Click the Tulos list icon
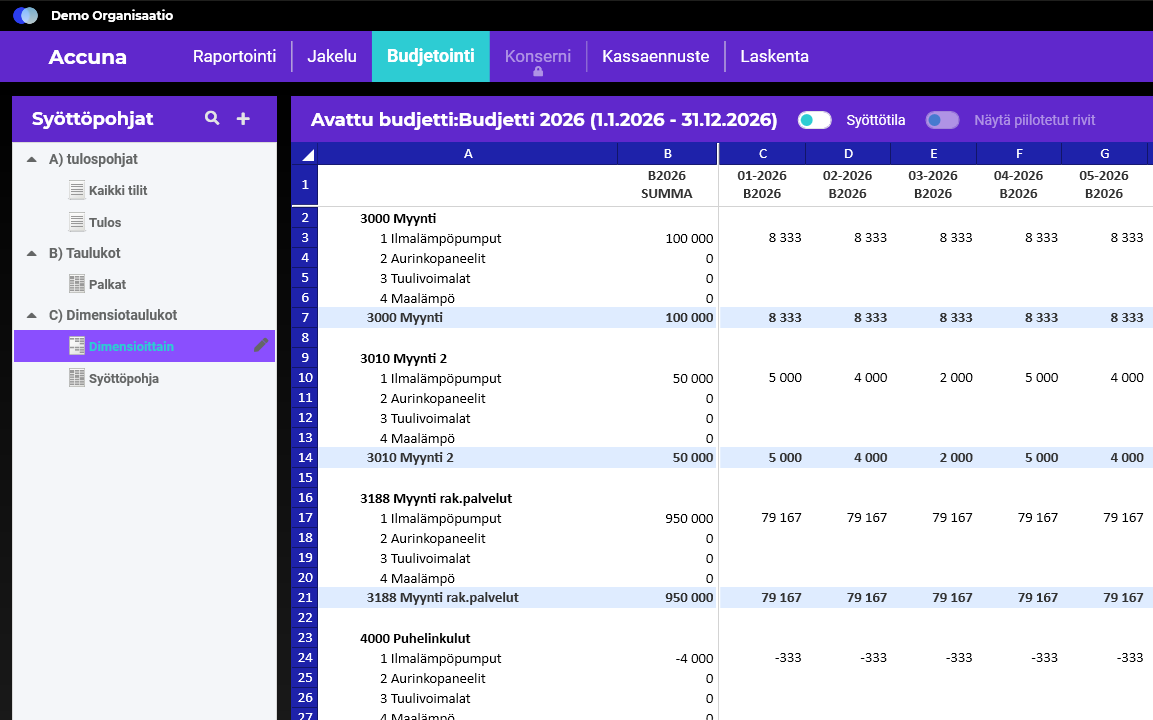1153x720 pixels. (76, 221)
